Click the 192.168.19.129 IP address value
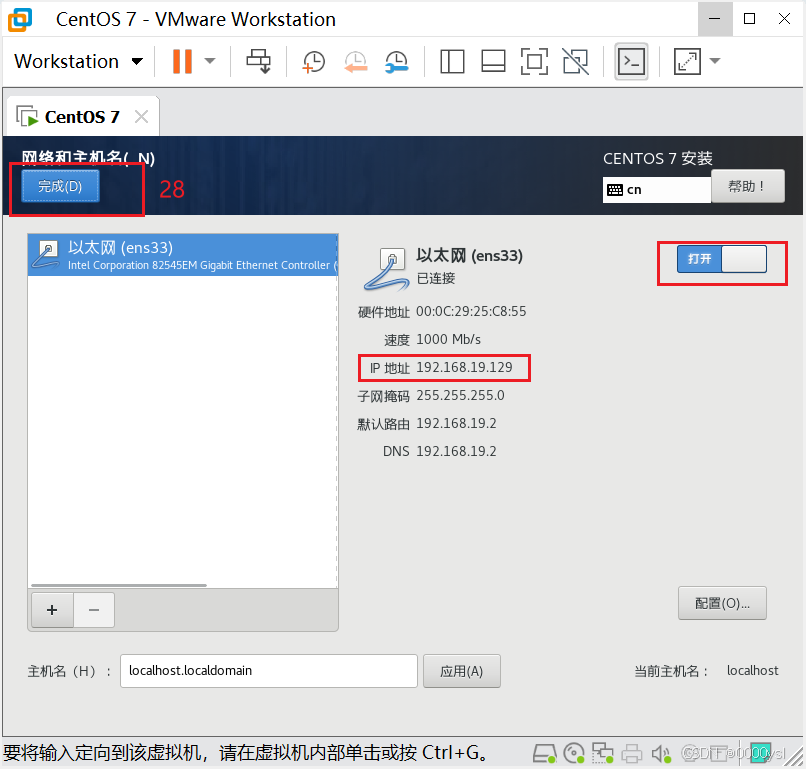806x769 pixels. point(464,367)
